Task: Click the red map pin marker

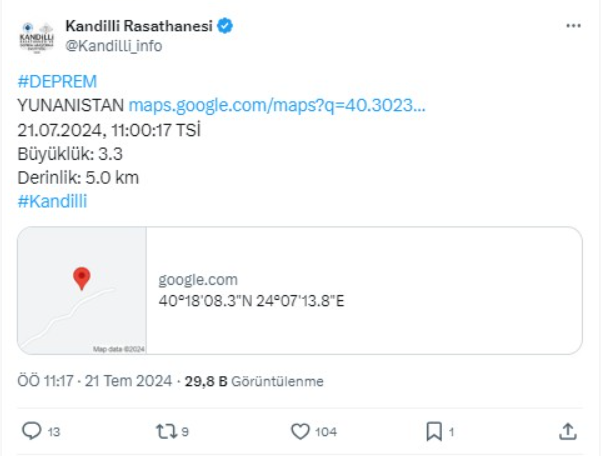Action: point(82,278)
